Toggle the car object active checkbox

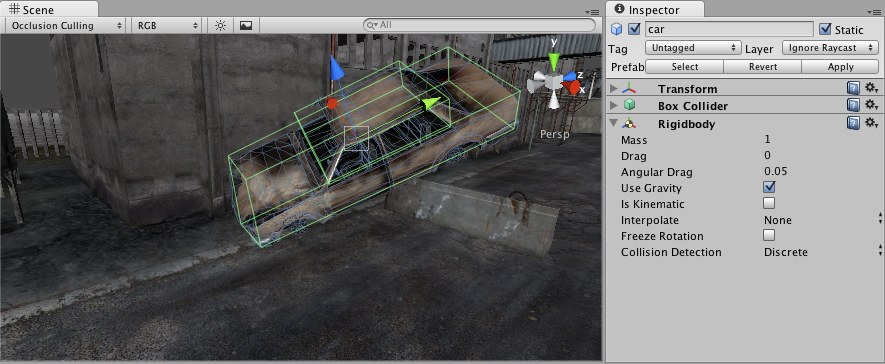click(634, 29)
